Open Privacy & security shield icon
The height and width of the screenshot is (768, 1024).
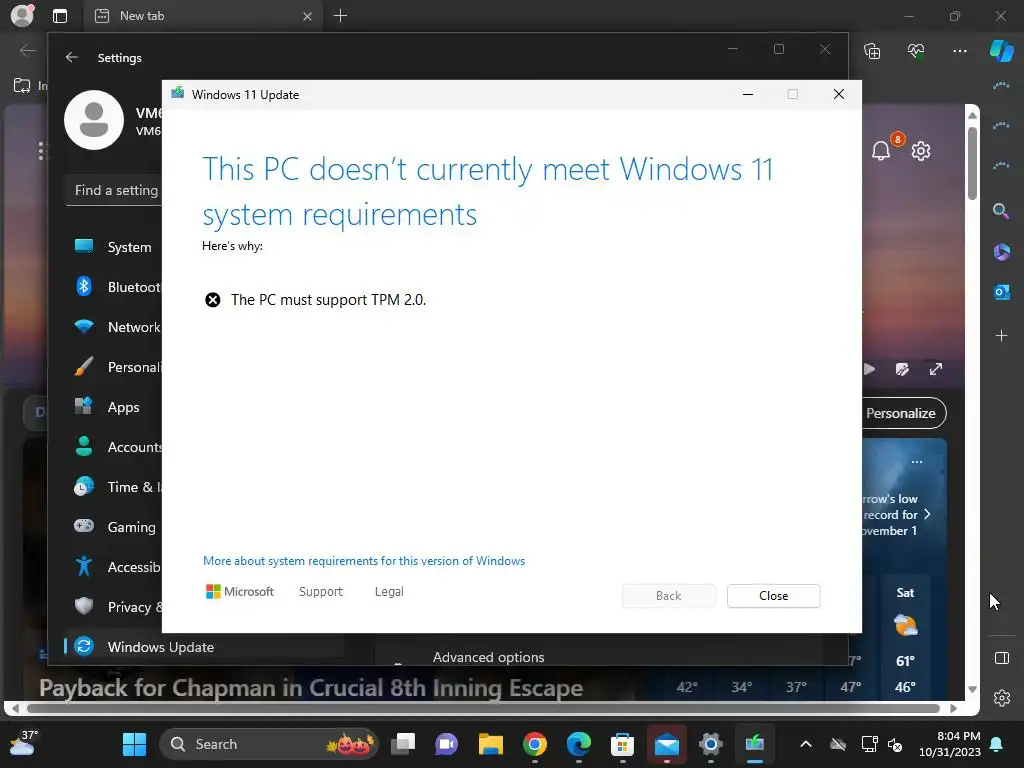point(84,607)
